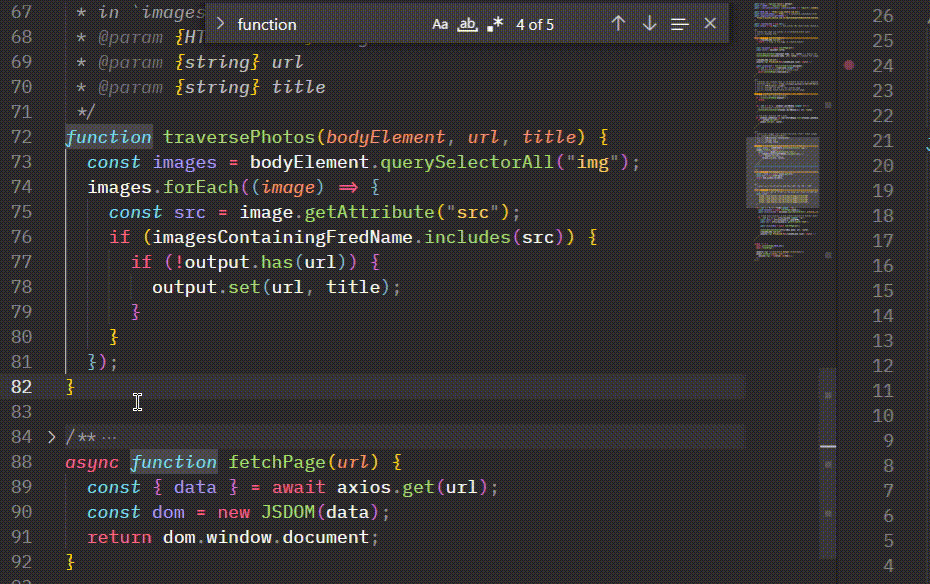Expand folded comment block at line 84
Image resolution: width=930 pixels, height=584 pixels.
coord(52,437)
